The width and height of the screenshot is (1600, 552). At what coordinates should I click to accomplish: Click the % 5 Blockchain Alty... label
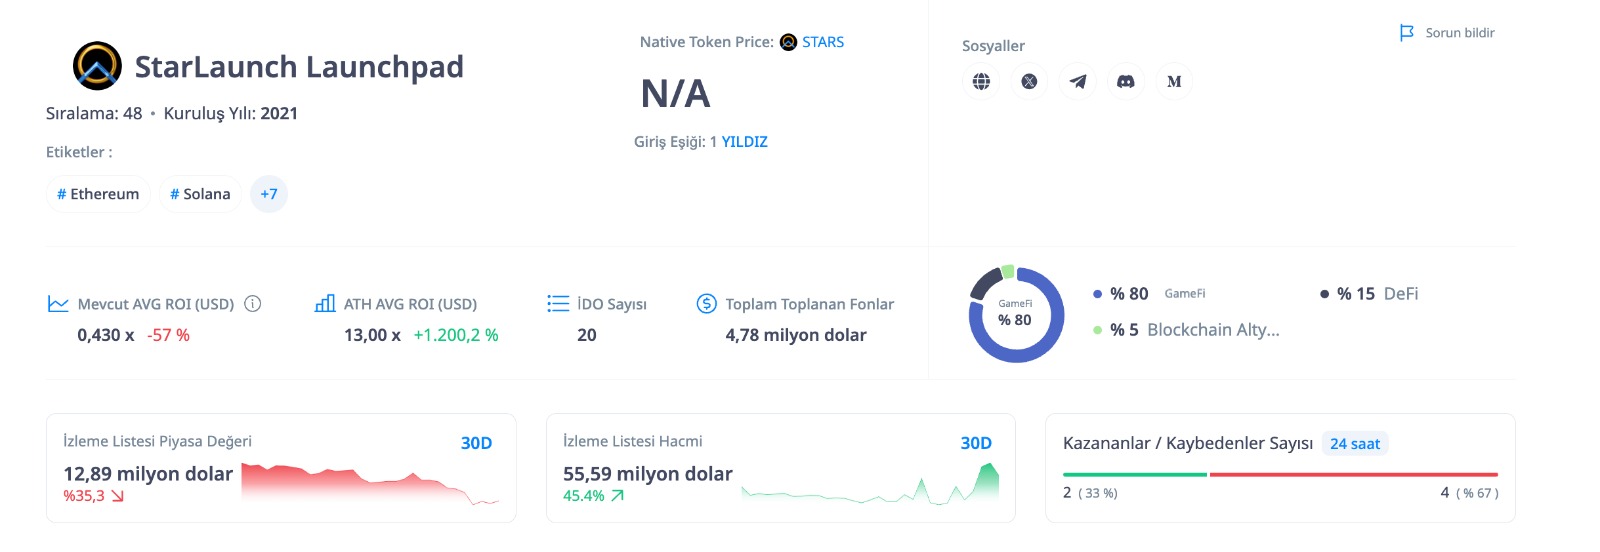point(1195,330)
